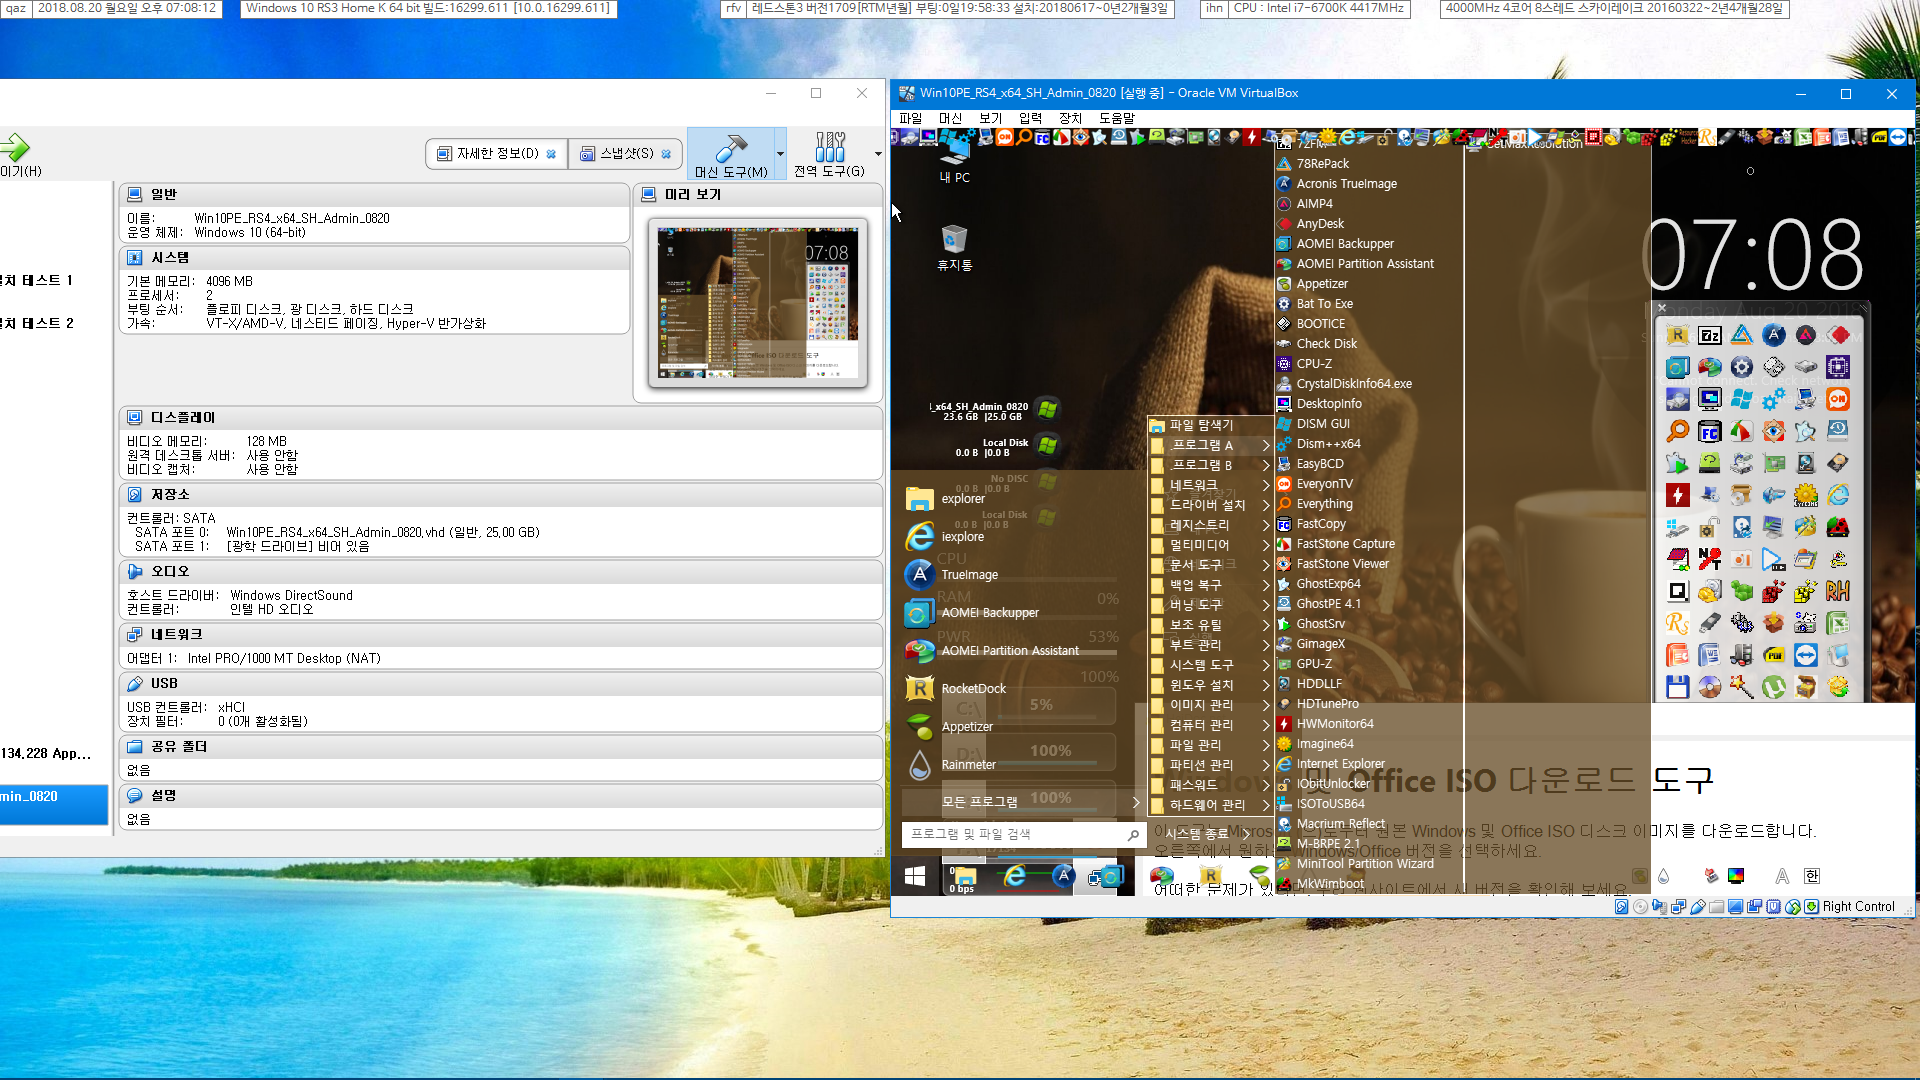The height and width of the screenshot is (1080, 1920).
Task: Open the Excel icon in the dock
Action: pos(1838,624)
